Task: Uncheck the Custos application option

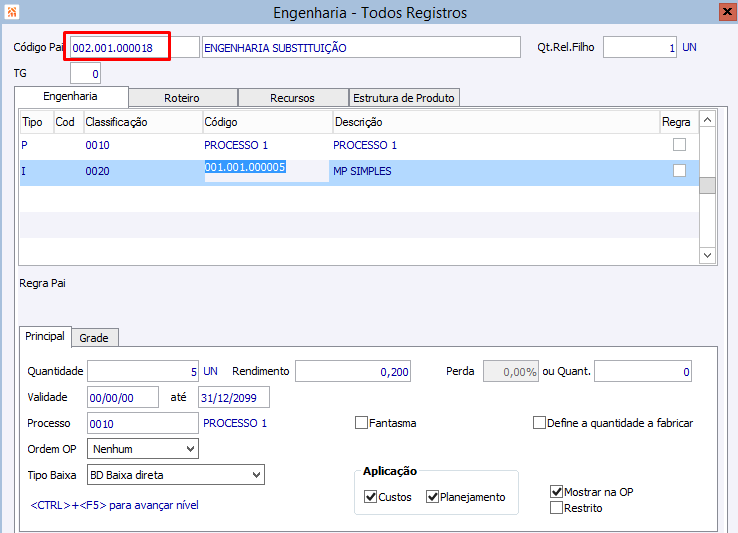Action: pos(371,497)
